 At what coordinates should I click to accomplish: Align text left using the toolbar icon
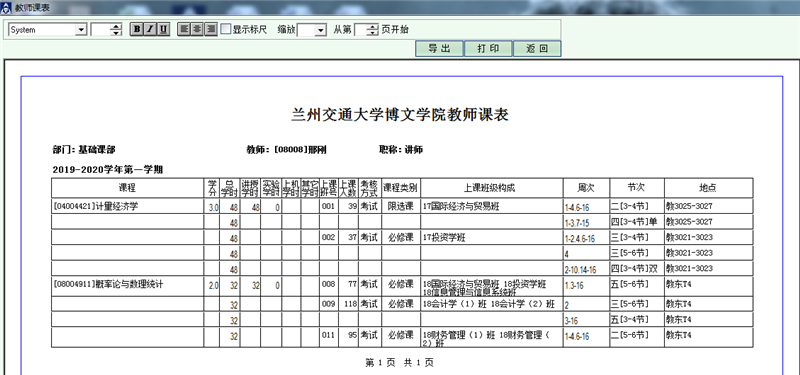184,30
